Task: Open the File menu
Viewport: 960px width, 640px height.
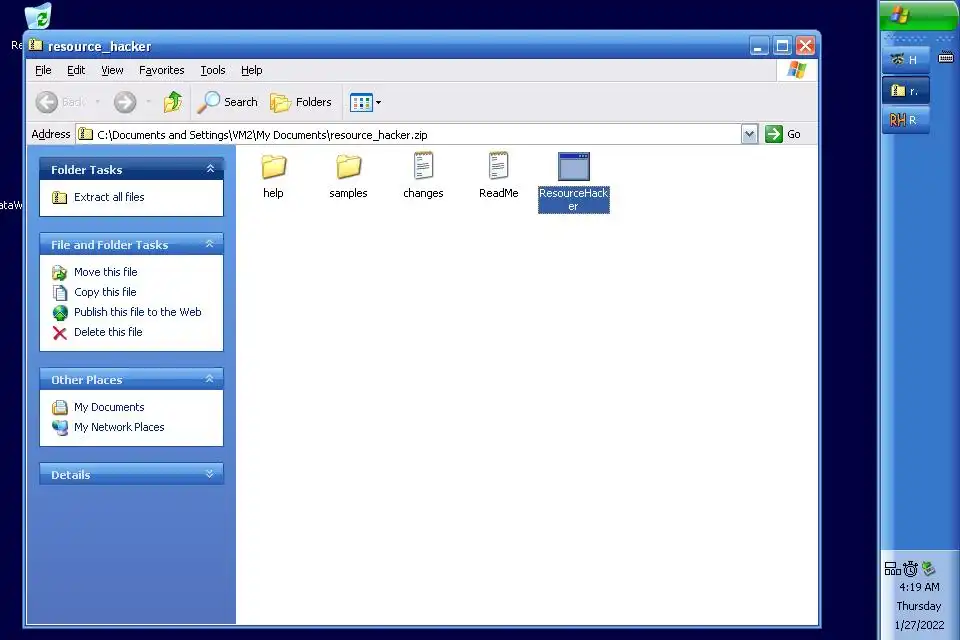Action: click(x=43, y=70)
